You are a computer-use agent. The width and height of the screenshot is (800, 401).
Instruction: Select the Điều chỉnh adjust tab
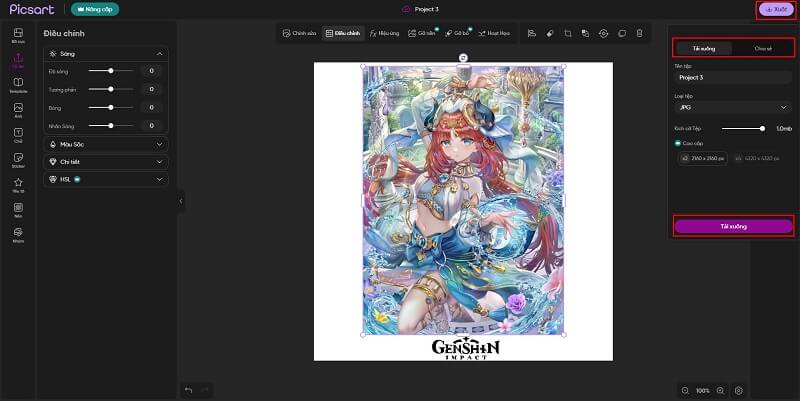(343, 33)
